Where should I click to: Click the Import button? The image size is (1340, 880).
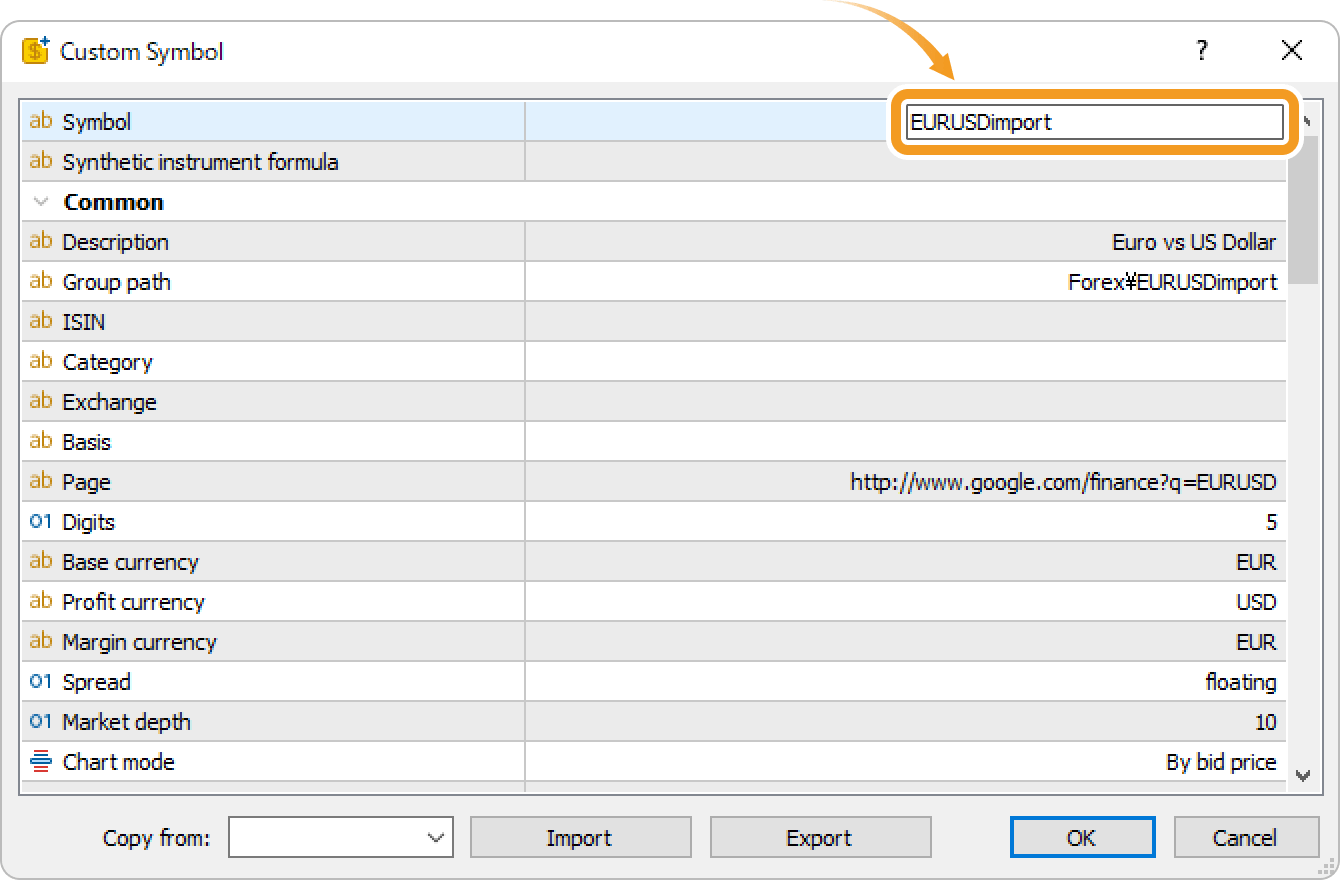pyautogui.click(x=580, y=838)
